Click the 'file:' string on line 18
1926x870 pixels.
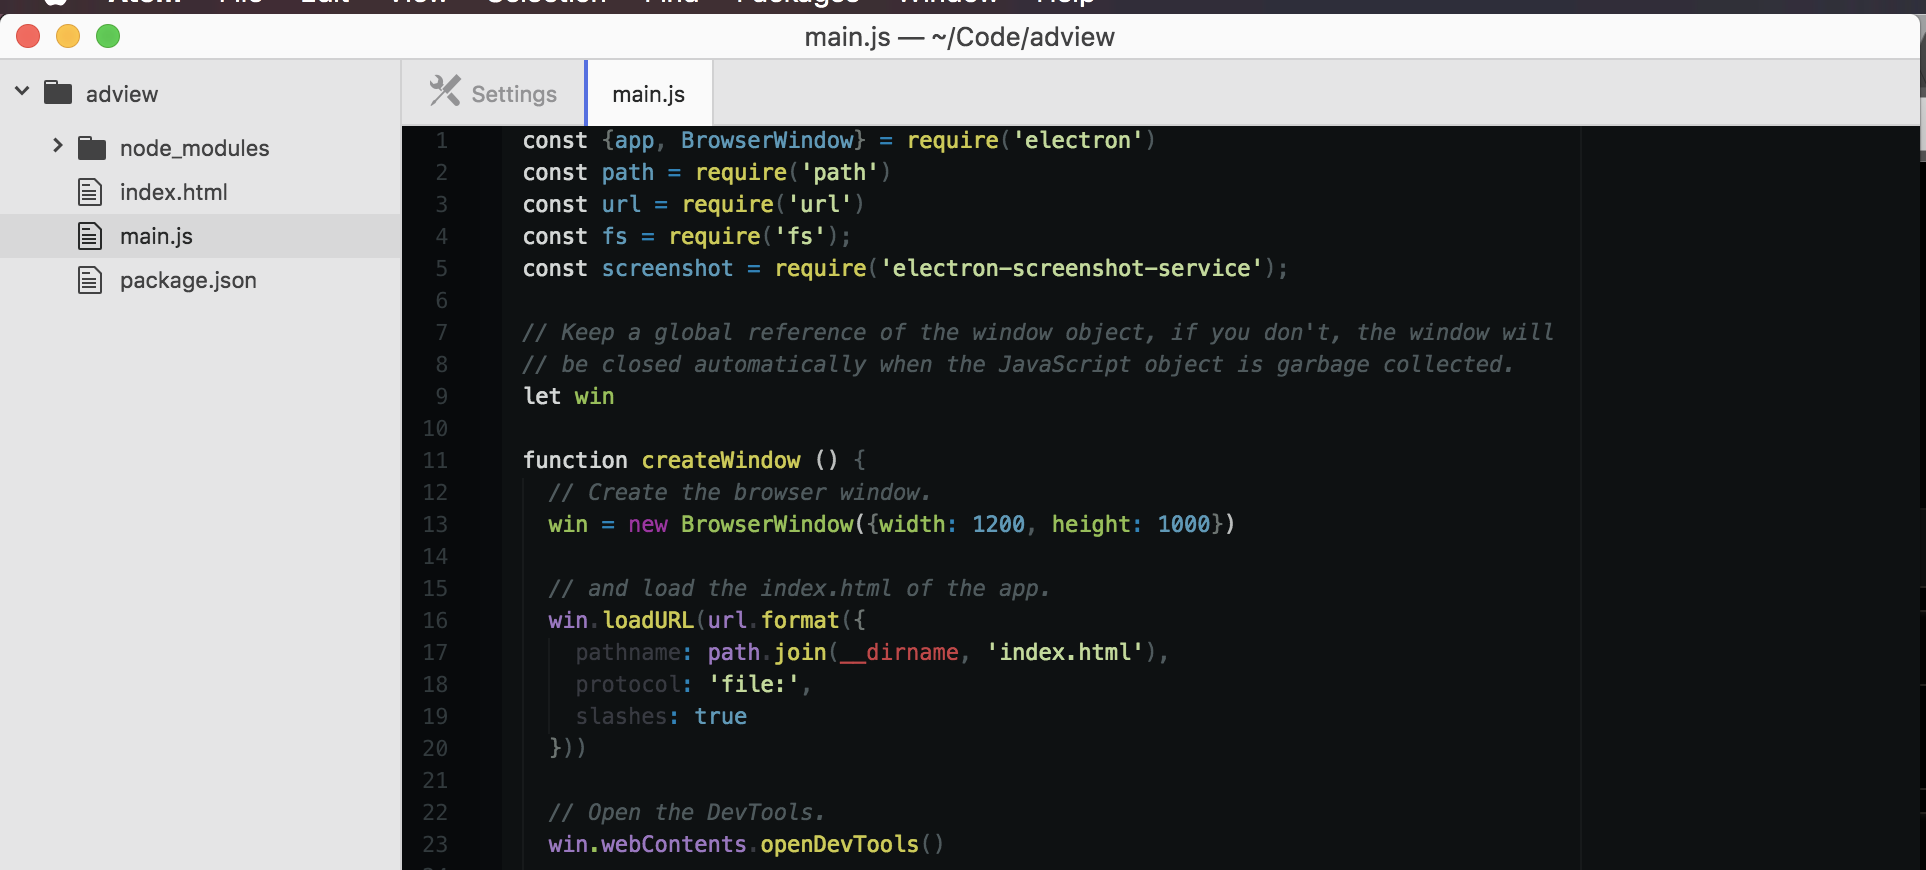(754, 684)
